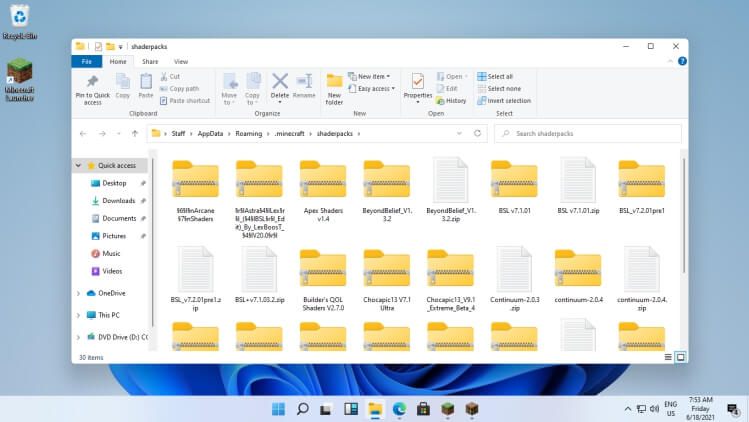Open Microsoft Store from the taskbar
Image resolution: width=749 pixels, height=422 pixels.
[x=423, y=409]
